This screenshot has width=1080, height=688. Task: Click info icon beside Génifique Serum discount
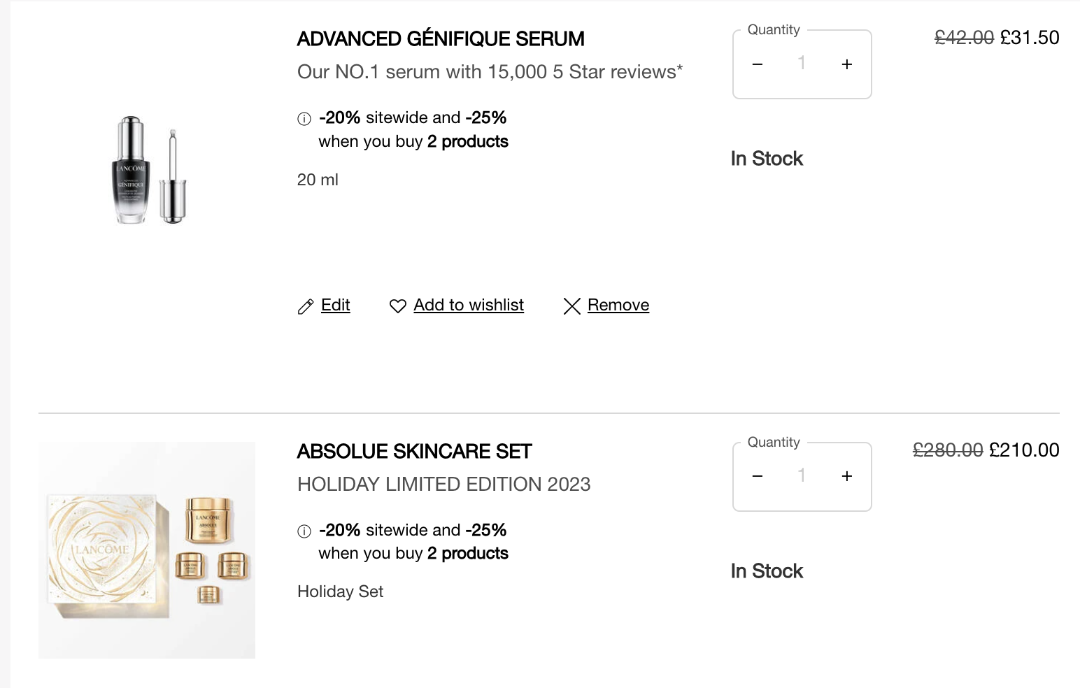(x=304, y=119)
